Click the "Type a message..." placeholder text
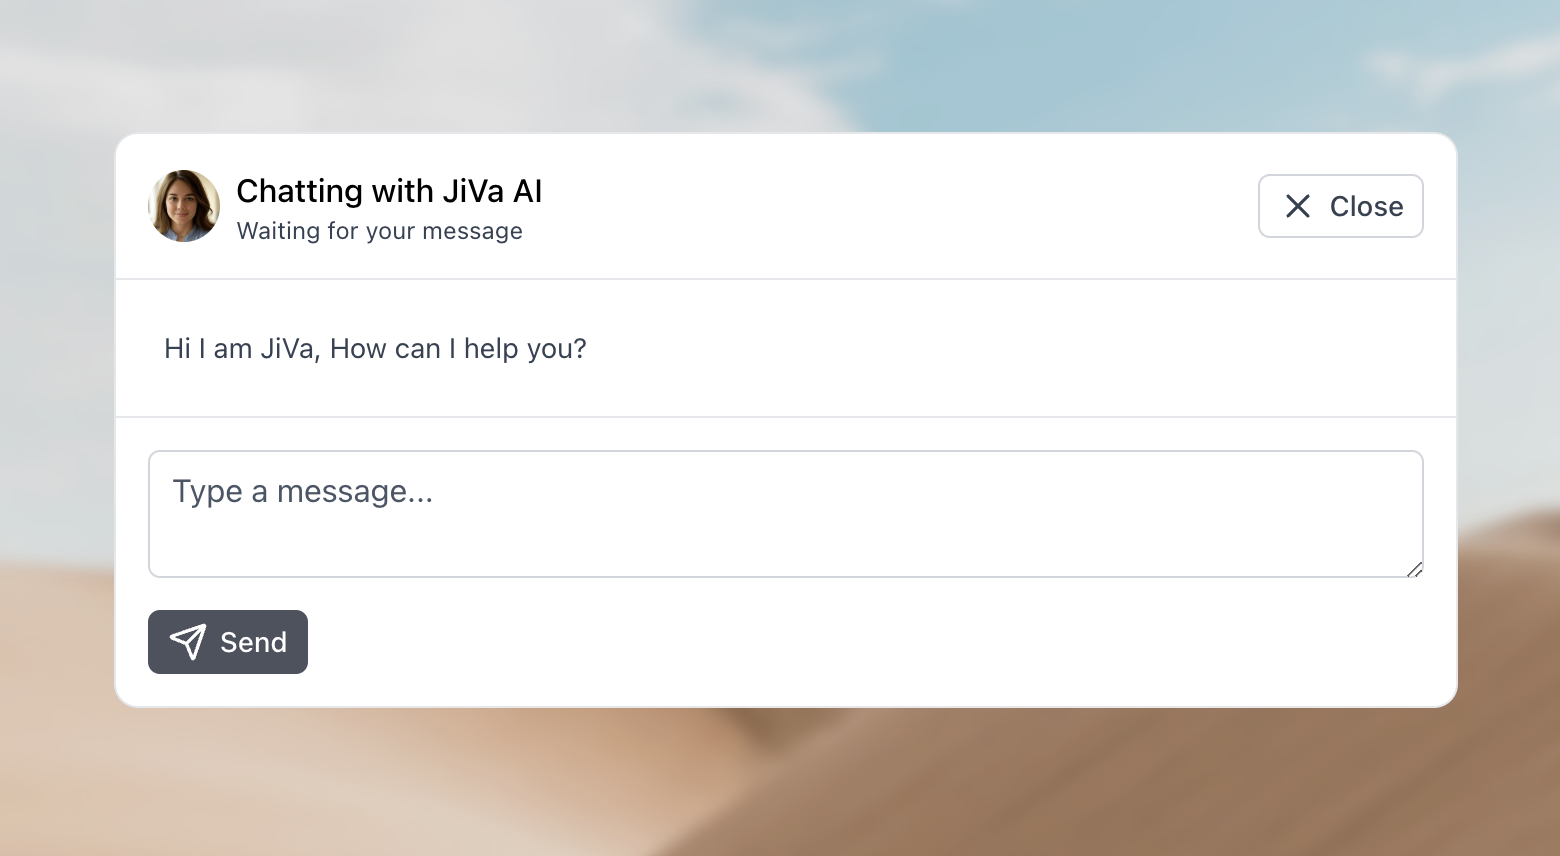Image resolution: width=1560 pixels, height=856 pixels. pyautogui.click(x=303, y=491)
